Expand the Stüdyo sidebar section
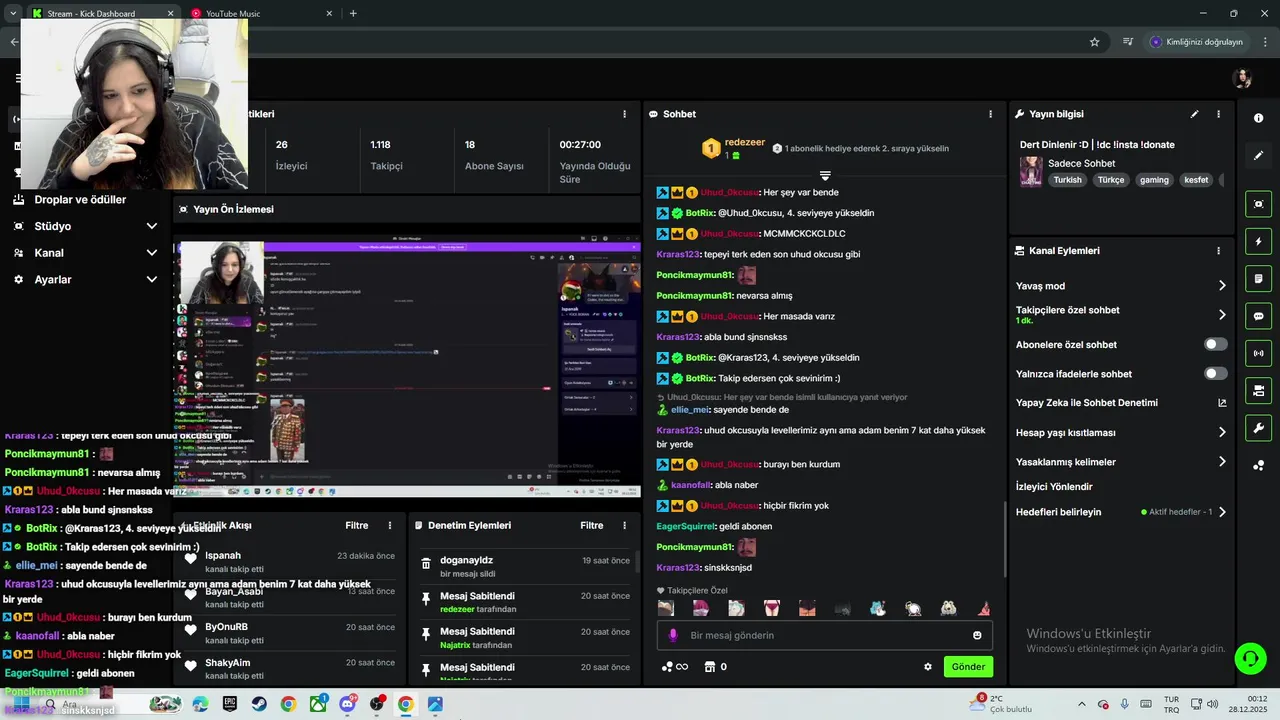This screenshot has height=720, width=1280. click(152, 226)
